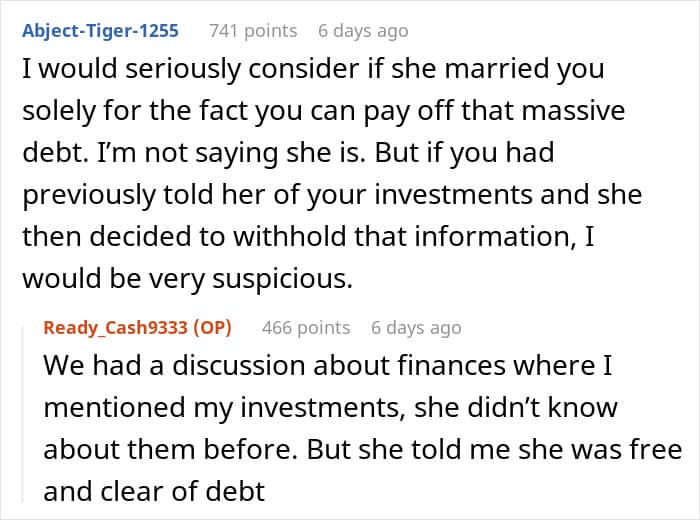Click reply line 'about them before. But she told'
This screenshot has height=520, width=700.
[x=362, y=449]
